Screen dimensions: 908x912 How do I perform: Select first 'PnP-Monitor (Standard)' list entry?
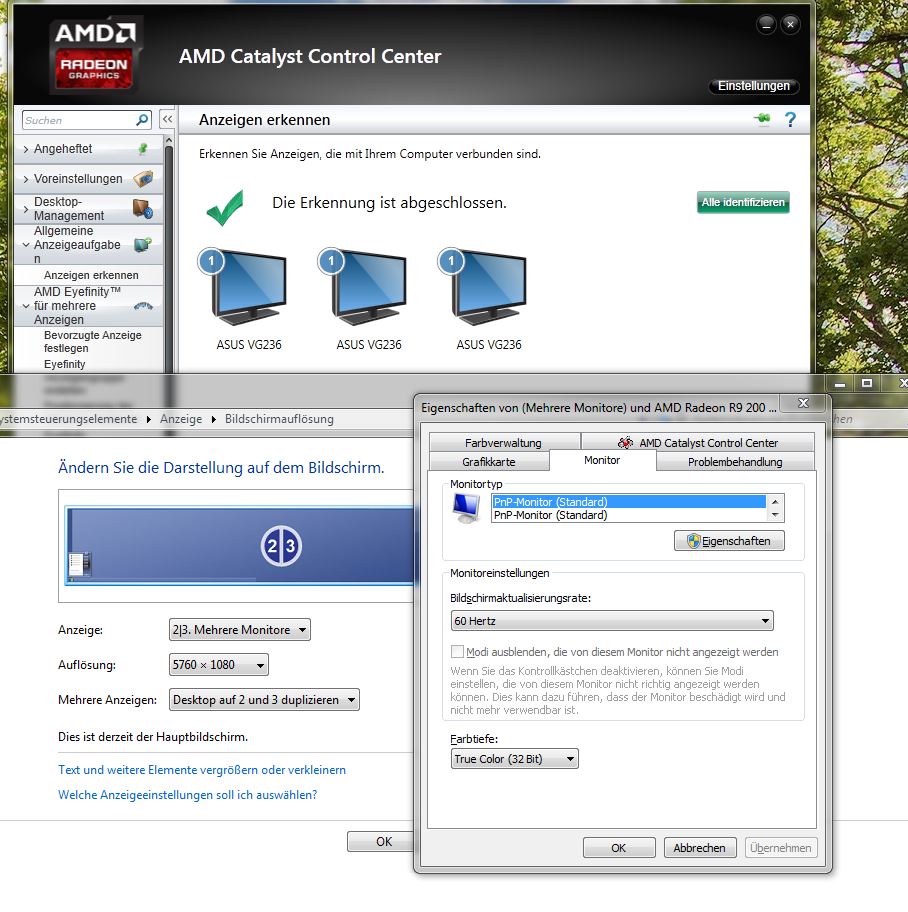click(628, 502)
